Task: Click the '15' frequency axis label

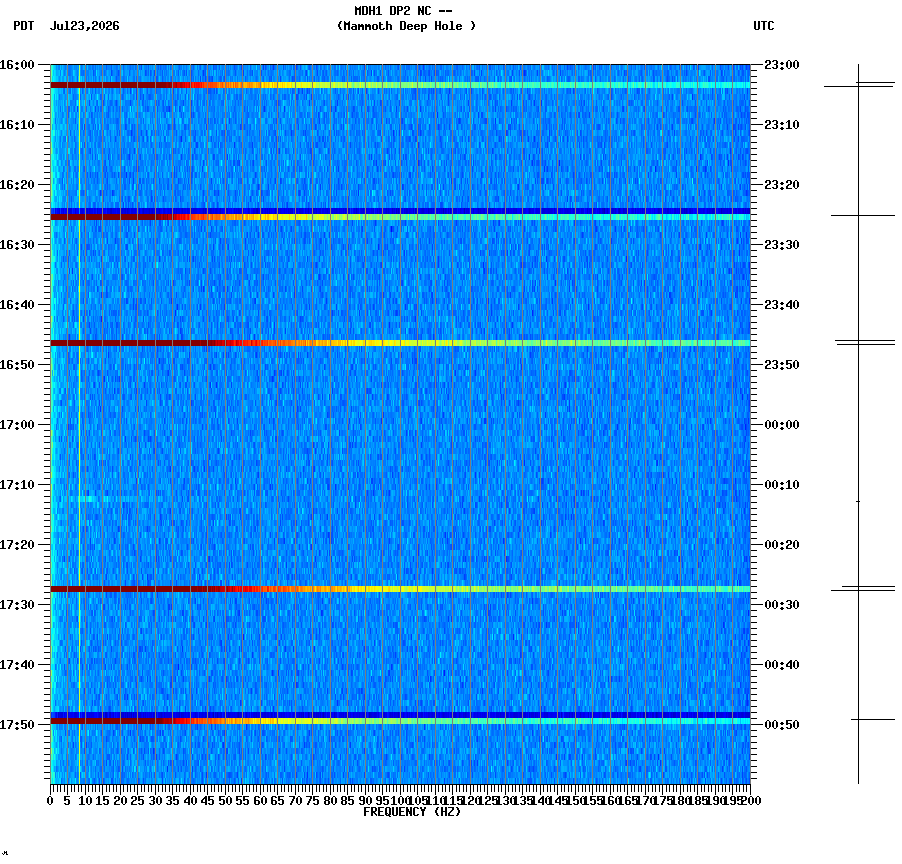Action: pyautogui.click(x=102, y=801)
